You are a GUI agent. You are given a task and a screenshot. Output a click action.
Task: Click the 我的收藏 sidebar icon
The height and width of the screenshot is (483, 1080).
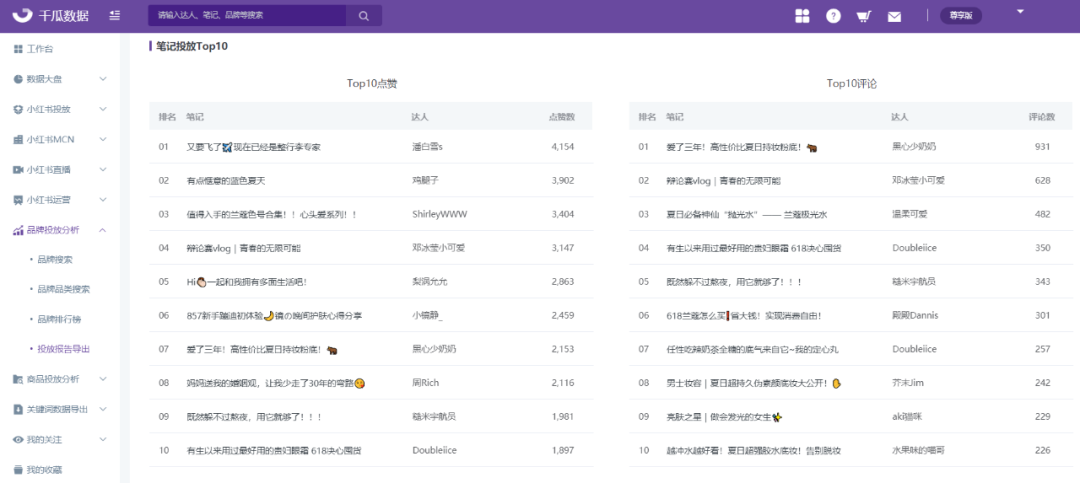(x=19, y=469)
